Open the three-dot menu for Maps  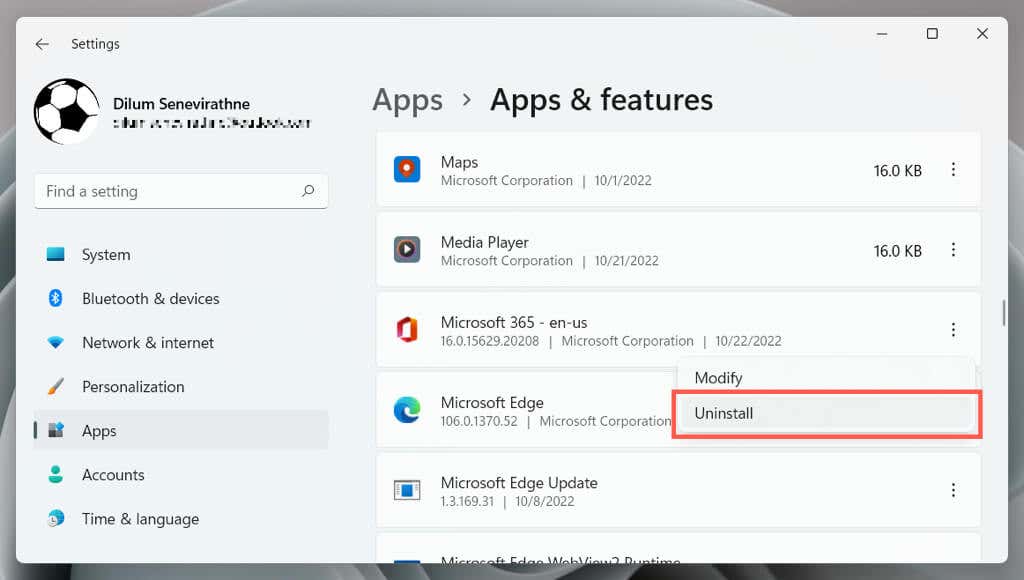(x=953, y=170)
